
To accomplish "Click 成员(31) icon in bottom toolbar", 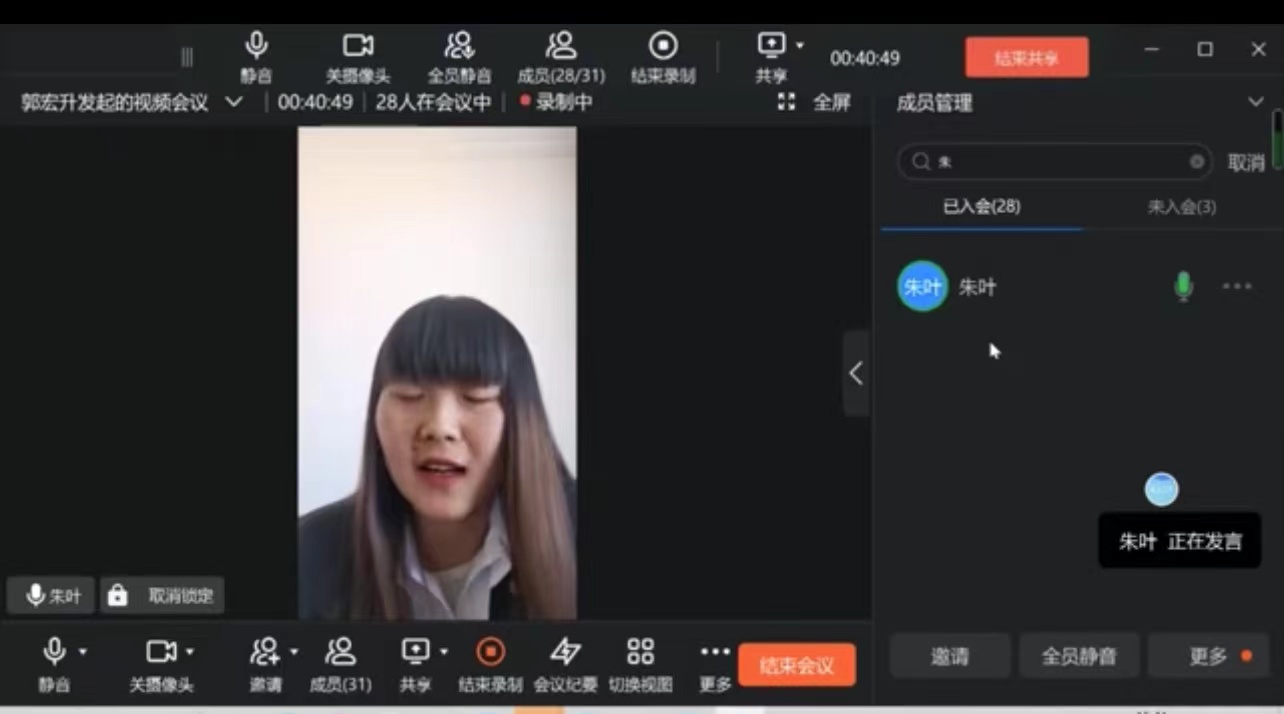I will tap(340, 653).
